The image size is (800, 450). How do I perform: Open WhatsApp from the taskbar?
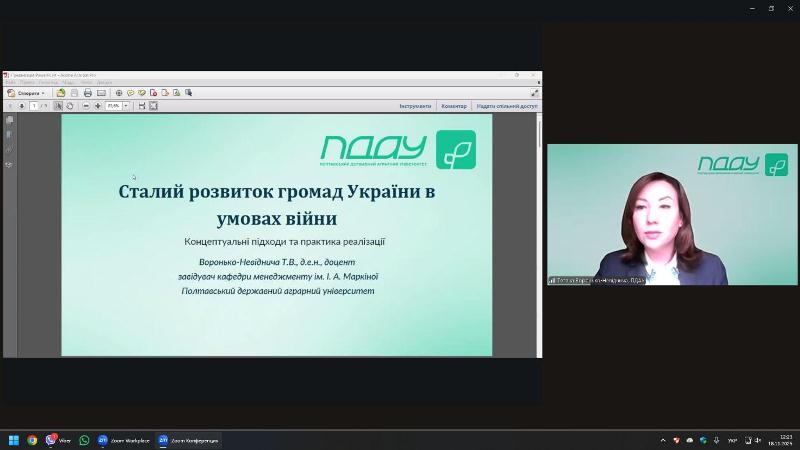(84, 440)
